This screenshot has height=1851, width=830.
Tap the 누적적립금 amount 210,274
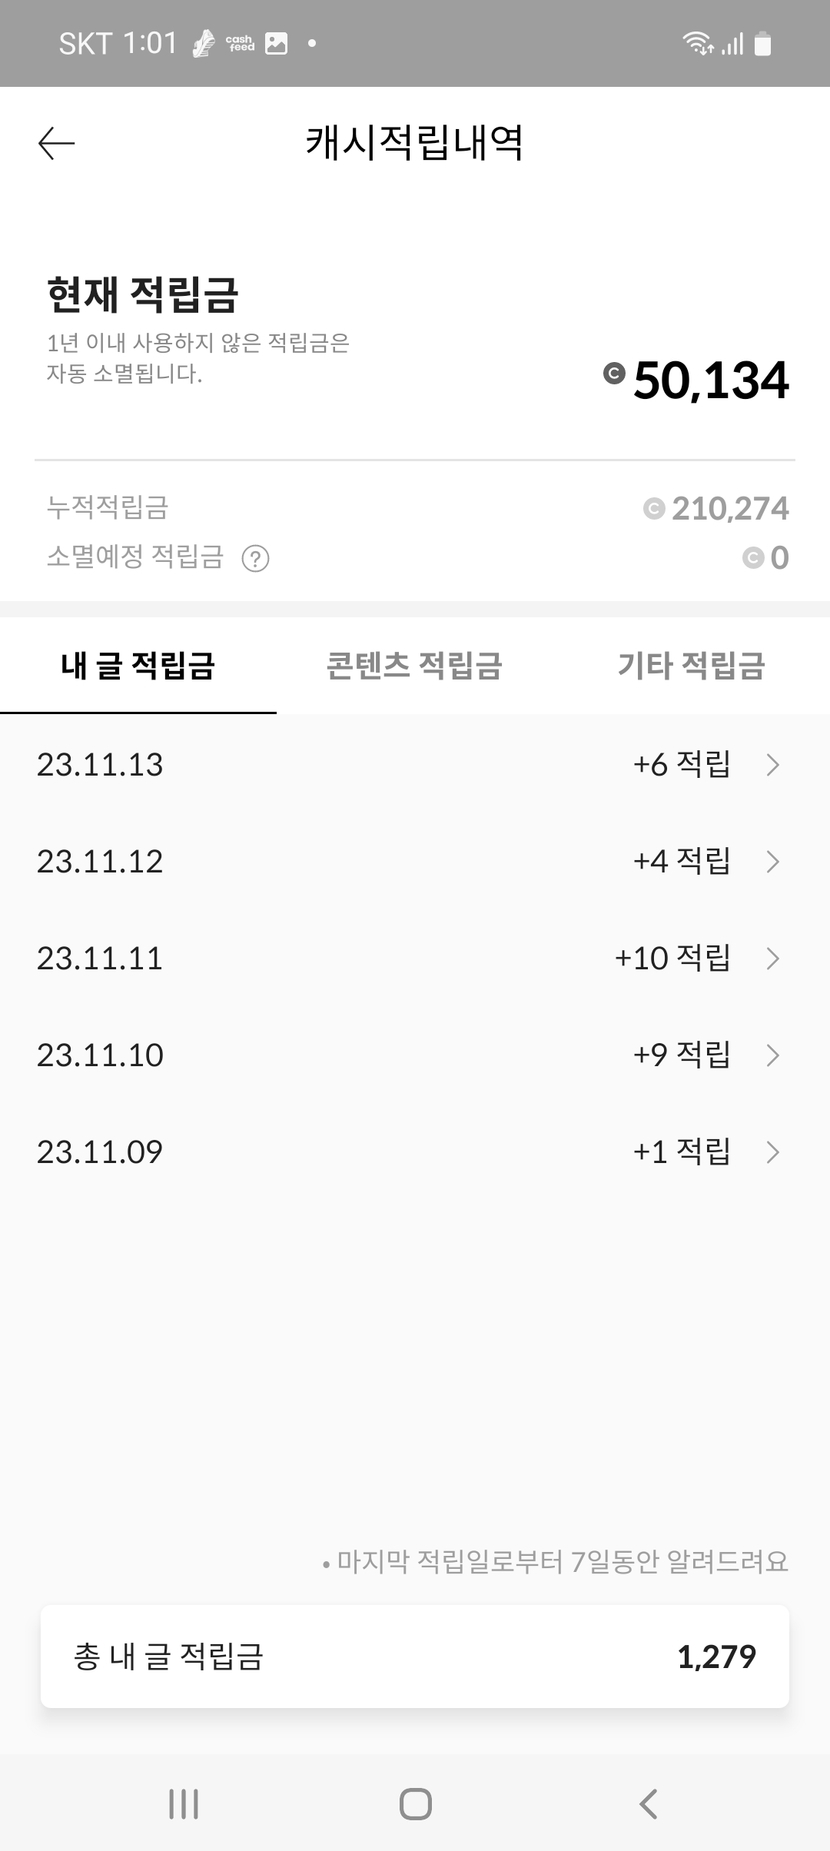click(x=729, y=509)
